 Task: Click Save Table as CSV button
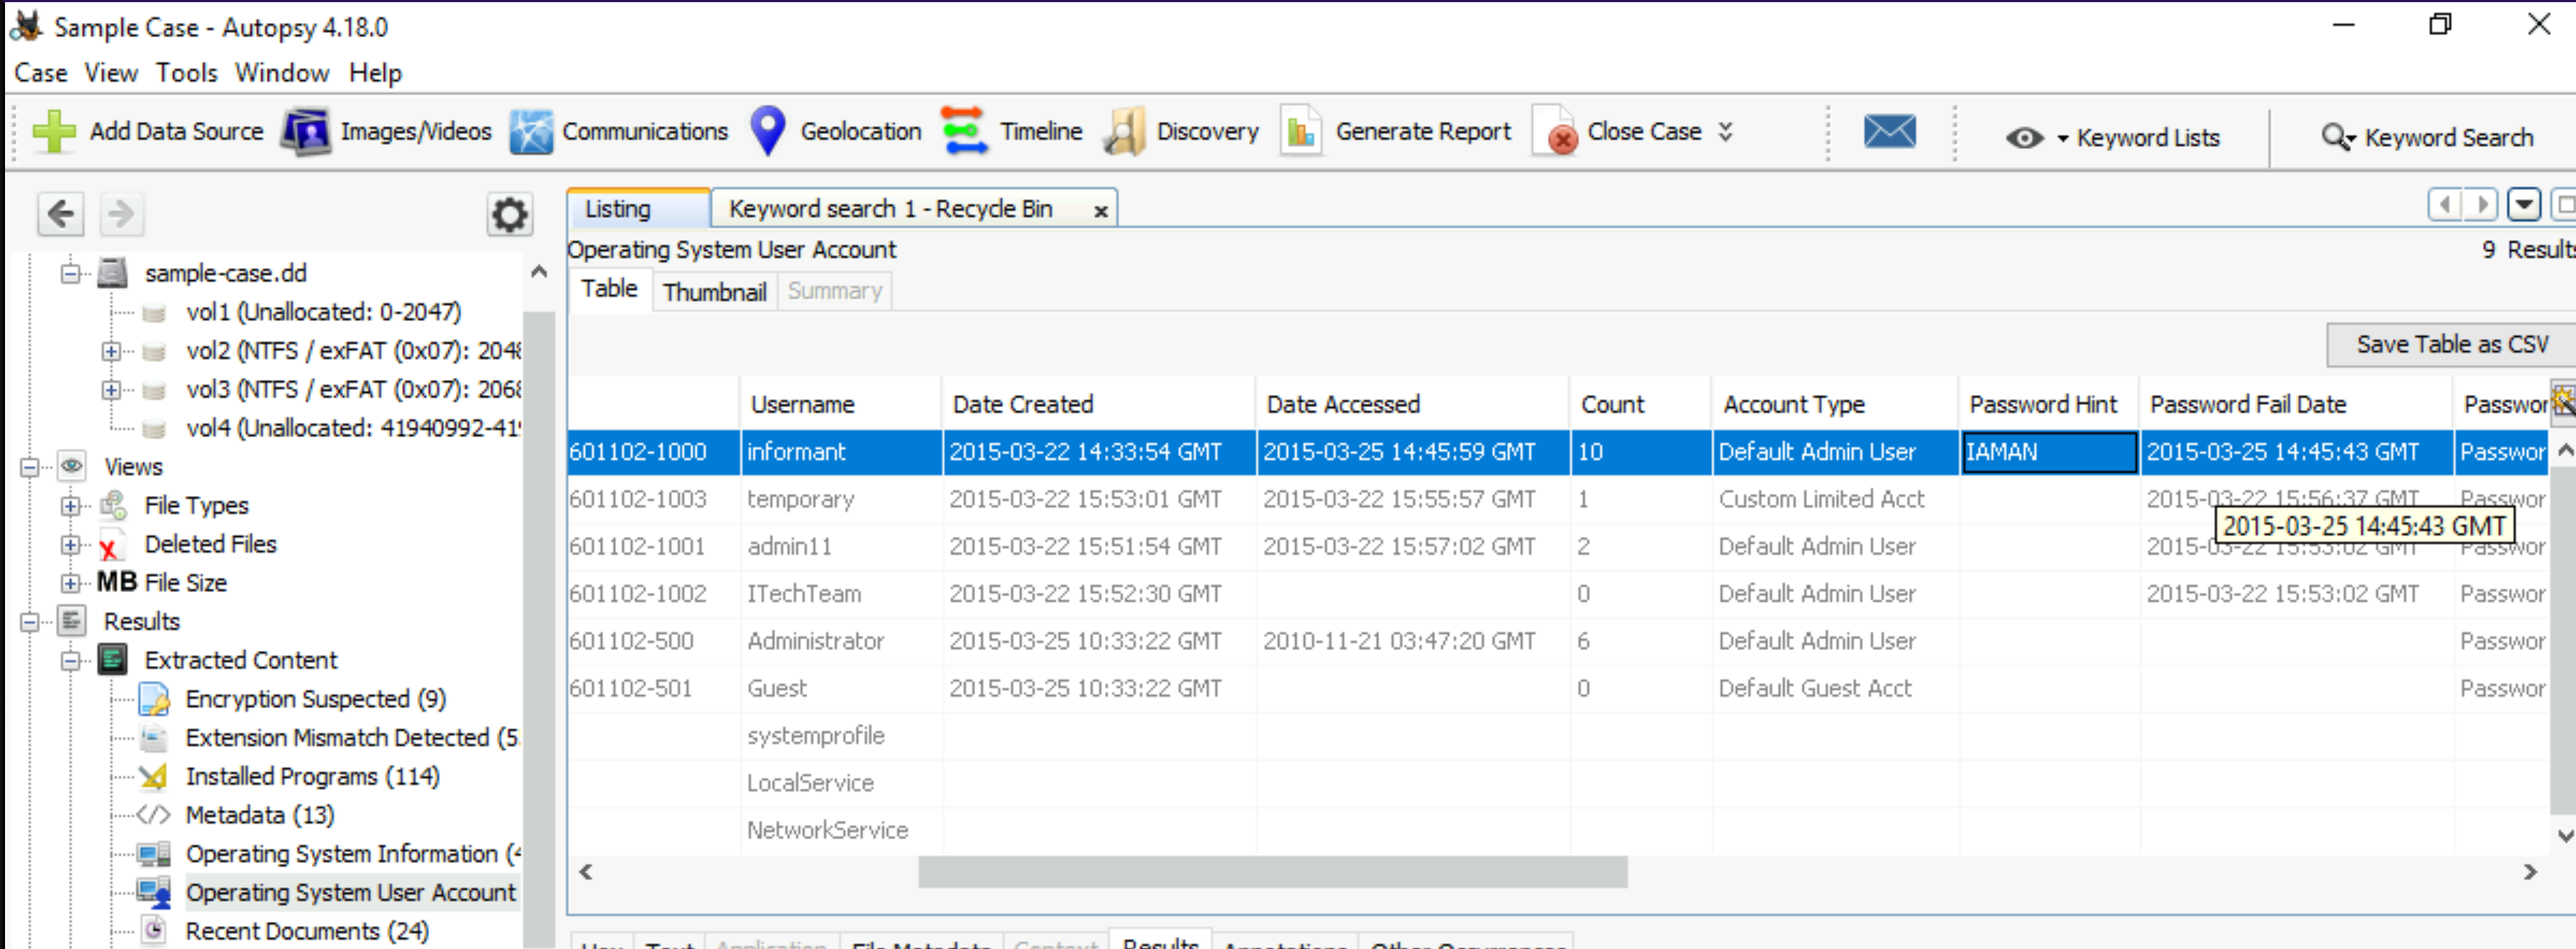point(2452,344)
